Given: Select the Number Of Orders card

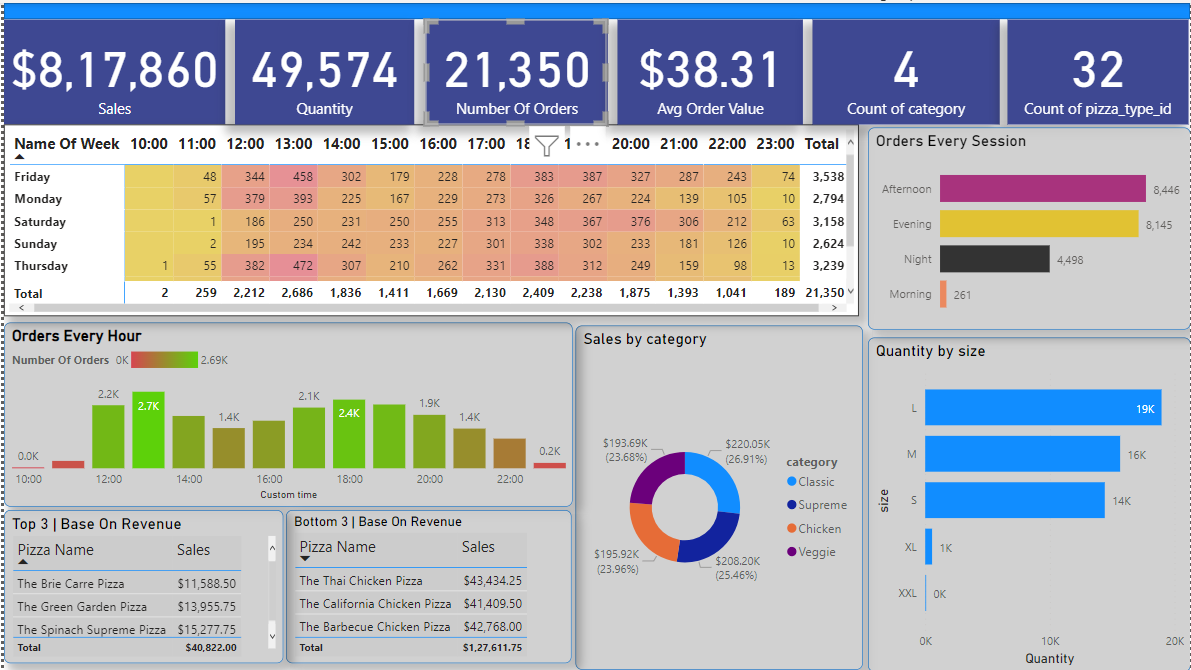Looking at the screenshot, I should click(x=516, y=72).
